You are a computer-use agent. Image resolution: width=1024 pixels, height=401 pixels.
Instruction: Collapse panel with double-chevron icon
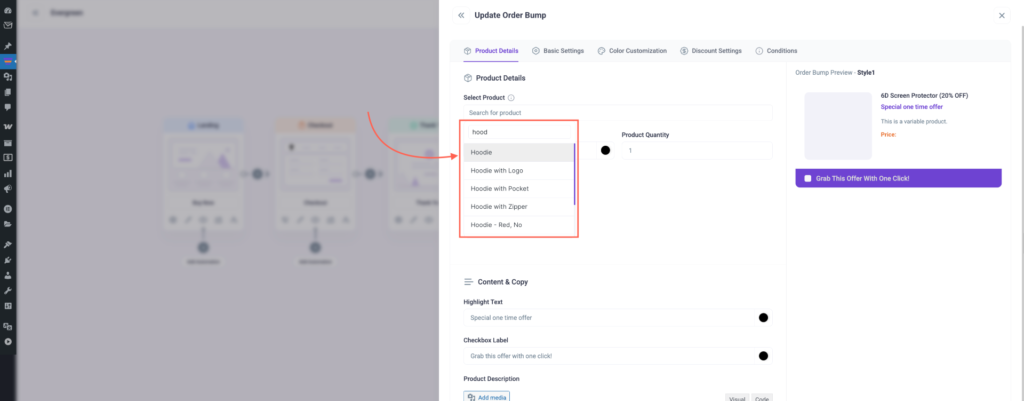click(460, 15)
